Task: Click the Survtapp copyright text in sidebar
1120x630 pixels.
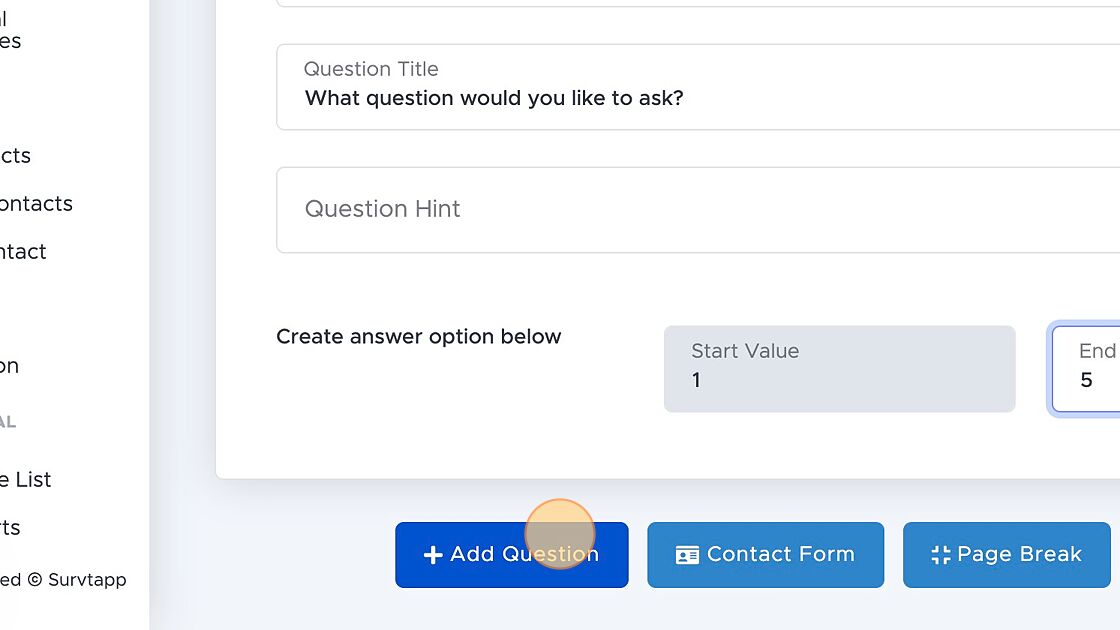Action: coord(63,579)
